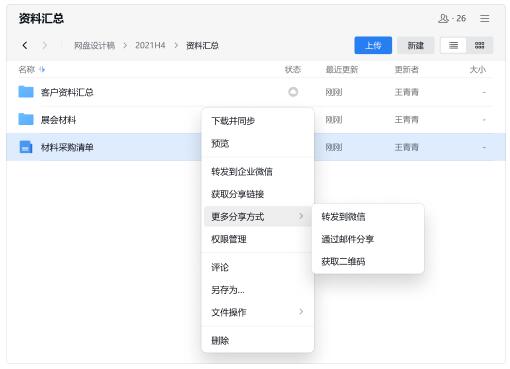This screenshot has width=510, height=369.
Task: Go forward using the right arrow
Action: (44, 45)
